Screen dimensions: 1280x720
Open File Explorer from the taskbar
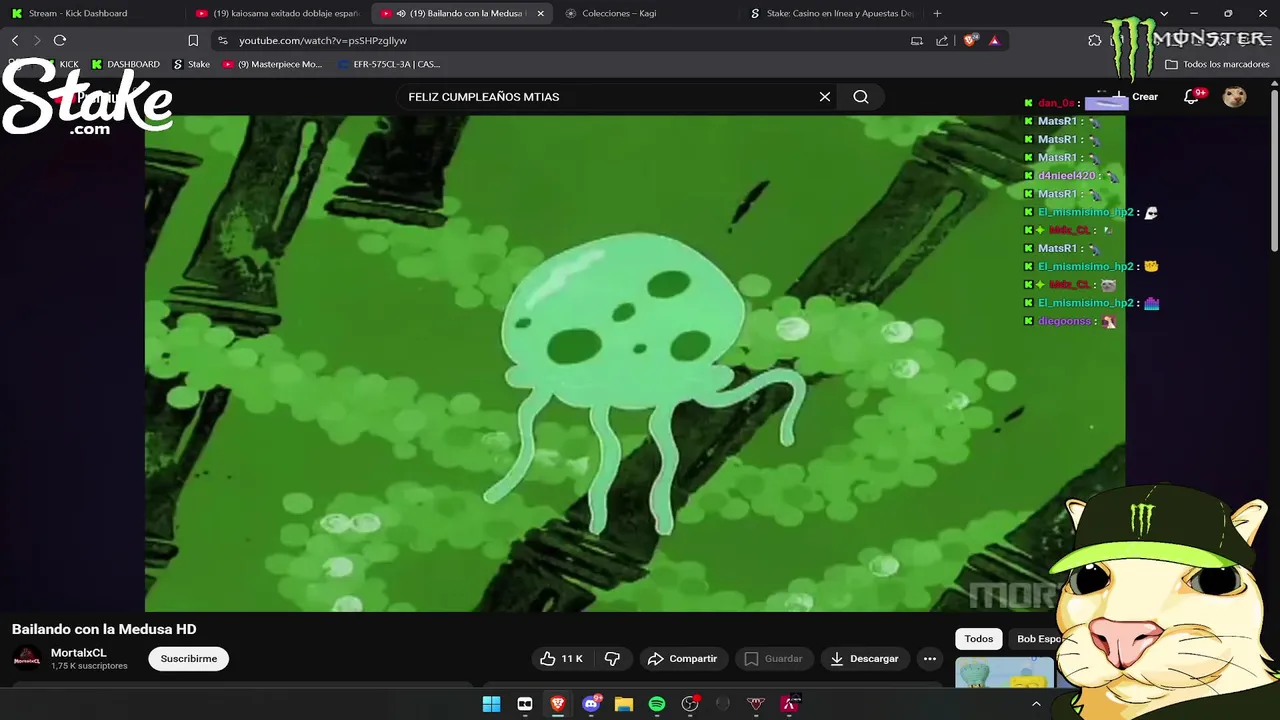pos(624,704)
